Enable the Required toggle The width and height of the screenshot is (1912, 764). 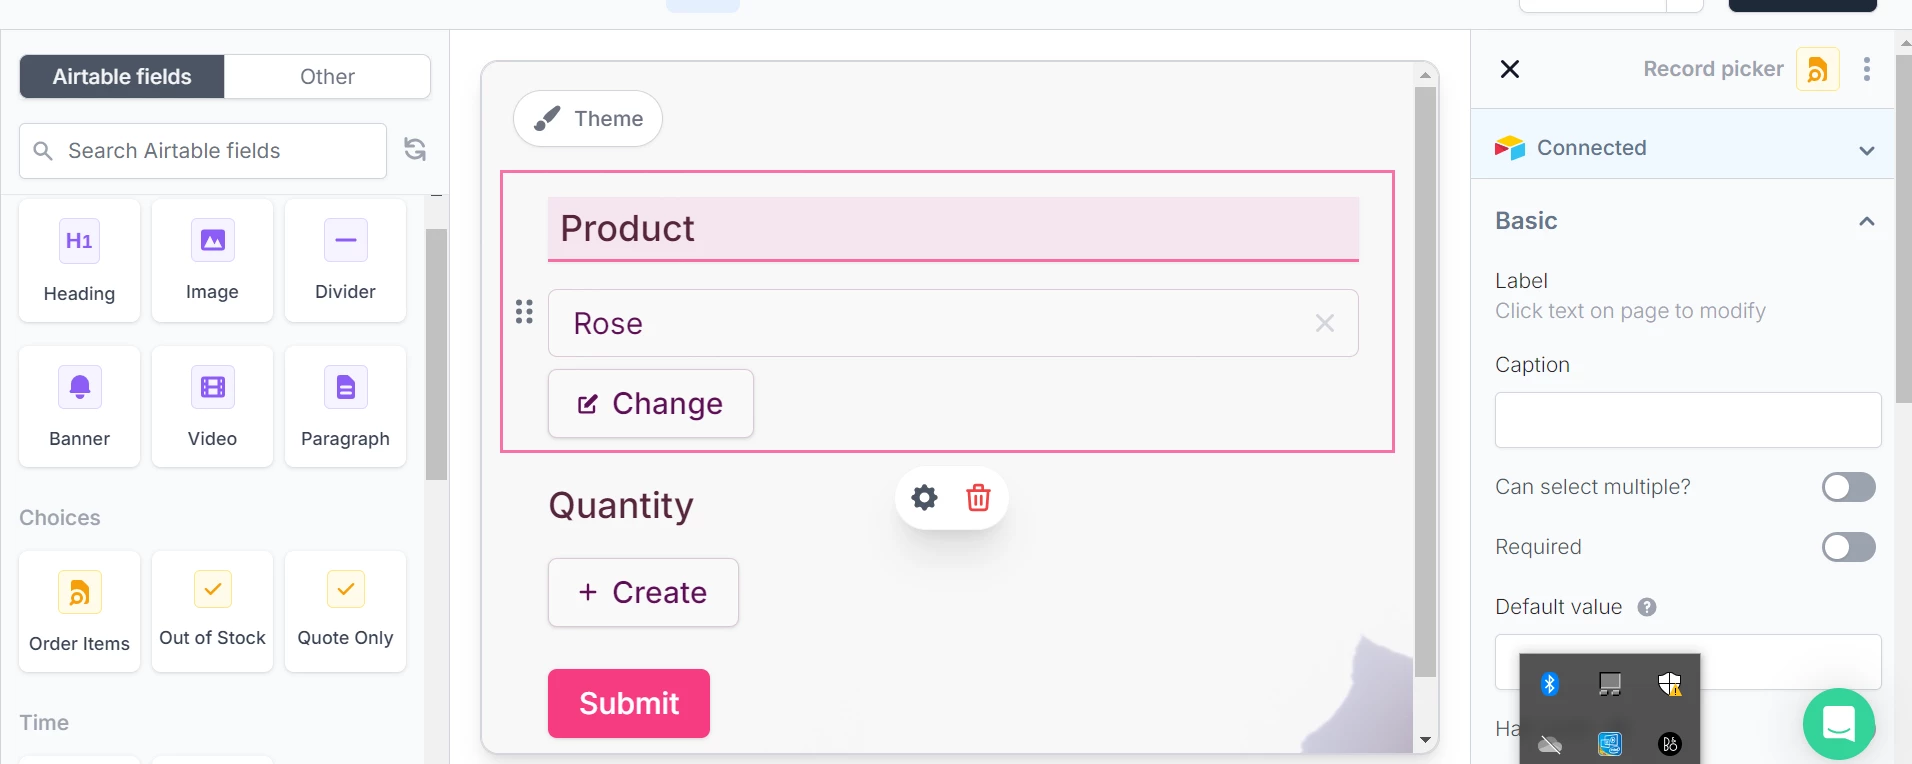click(x=1848, y=547)
